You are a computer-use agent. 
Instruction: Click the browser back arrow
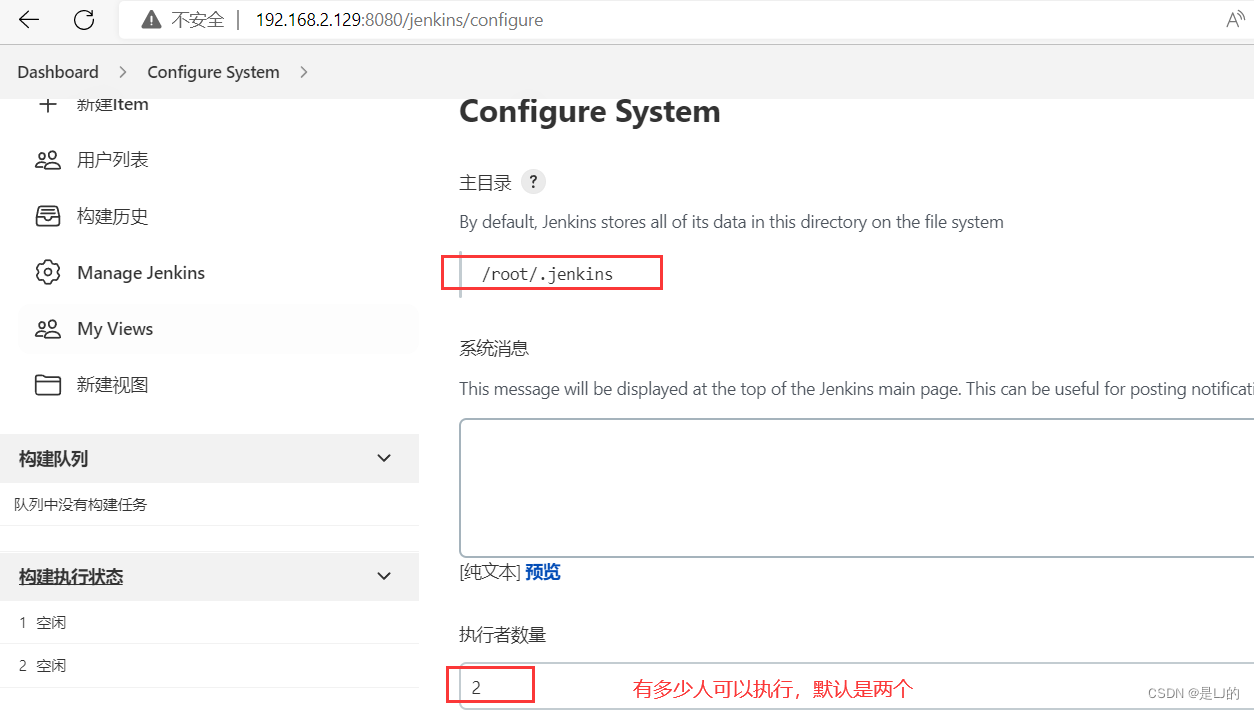pyautogui.click(x=28, y=19)
